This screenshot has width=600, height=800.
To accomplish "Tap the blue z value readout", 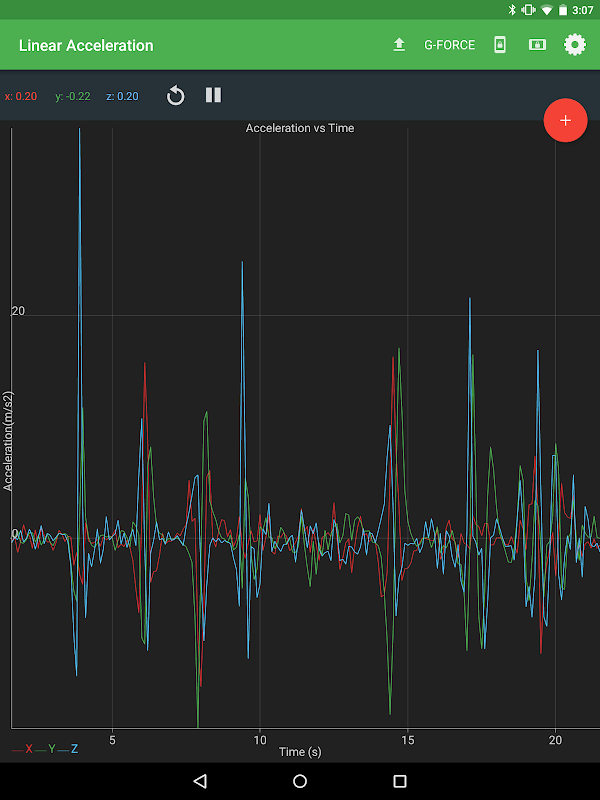I will (x=122, y=96).
